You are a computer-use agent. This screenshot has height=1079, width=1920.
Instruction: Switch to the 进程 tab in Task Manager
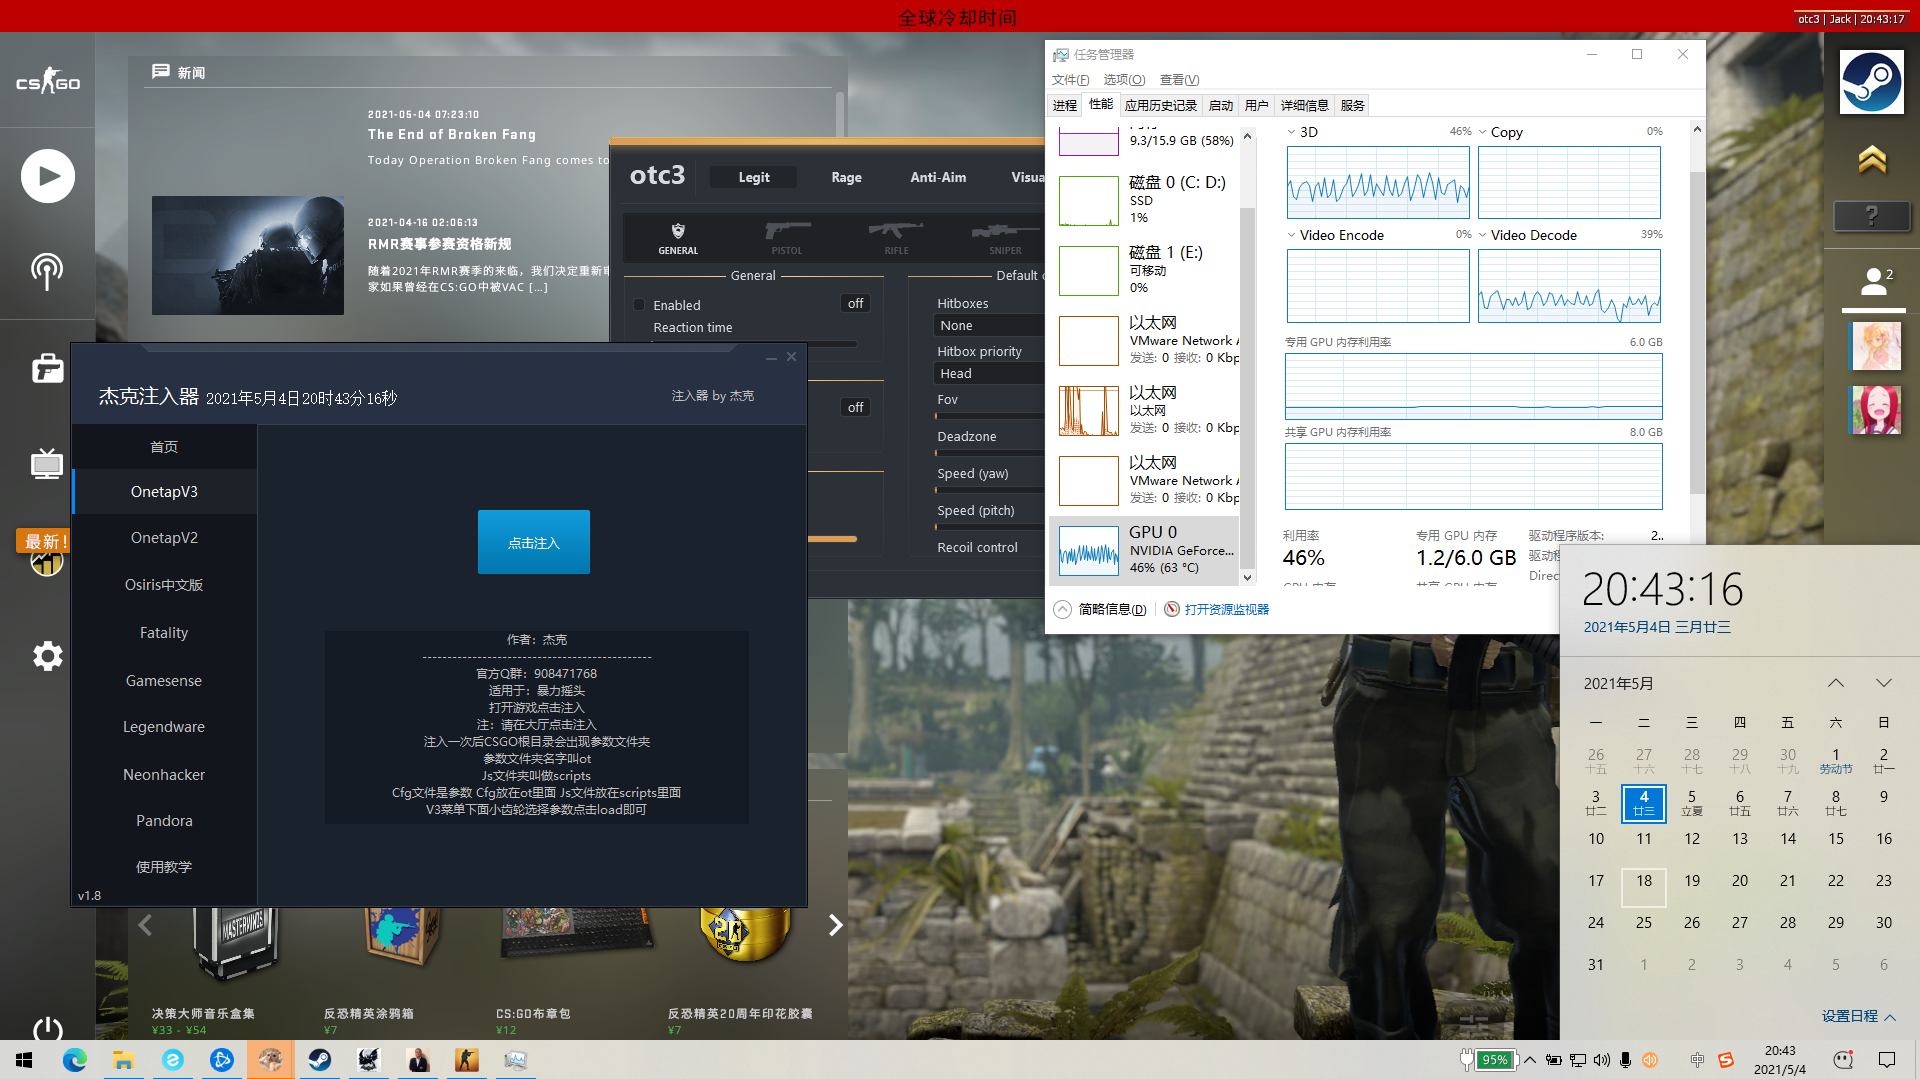(x=1064, y=106)
